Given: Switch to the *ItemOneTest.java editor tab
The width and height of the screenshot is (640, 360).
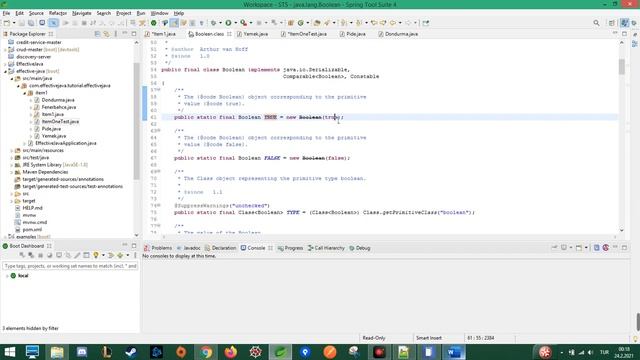Looking at the screenshot, I should click(307, 34).
